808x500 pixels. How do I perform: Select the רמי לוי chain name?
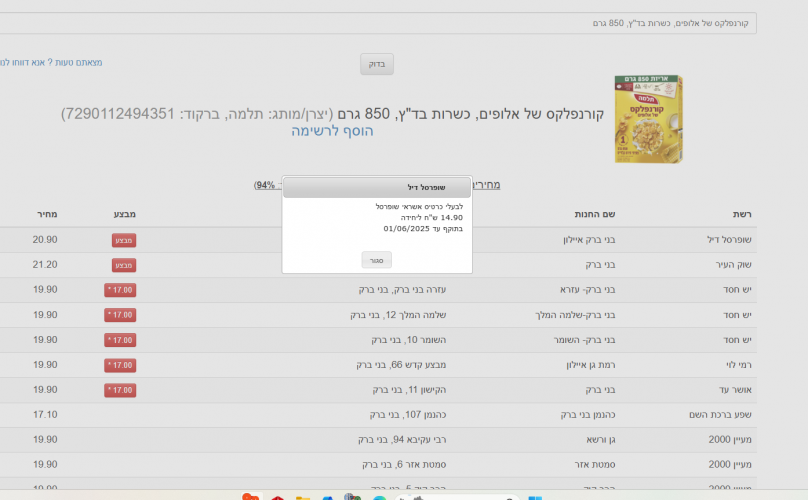pos(739,365)
